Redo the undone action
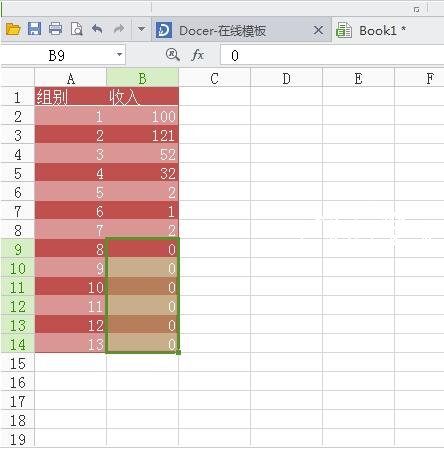The image size is (444, 449). (119, 29)
